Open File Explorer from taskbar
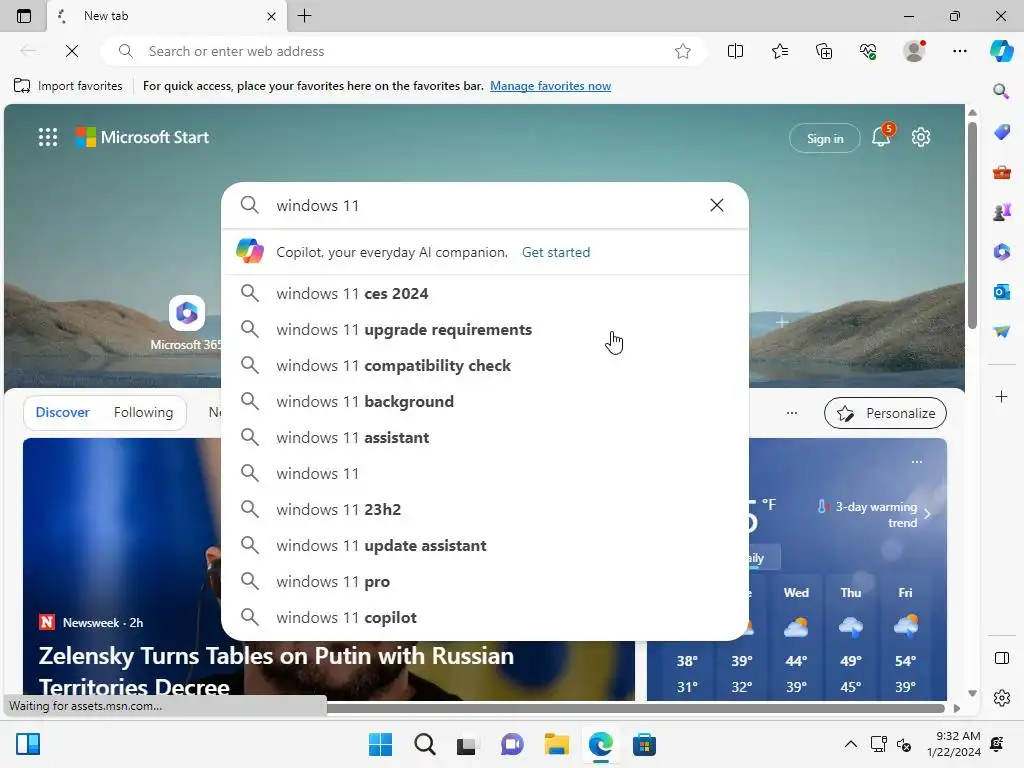This screenshot has width=1024, height=768. (x=556, y=744)
